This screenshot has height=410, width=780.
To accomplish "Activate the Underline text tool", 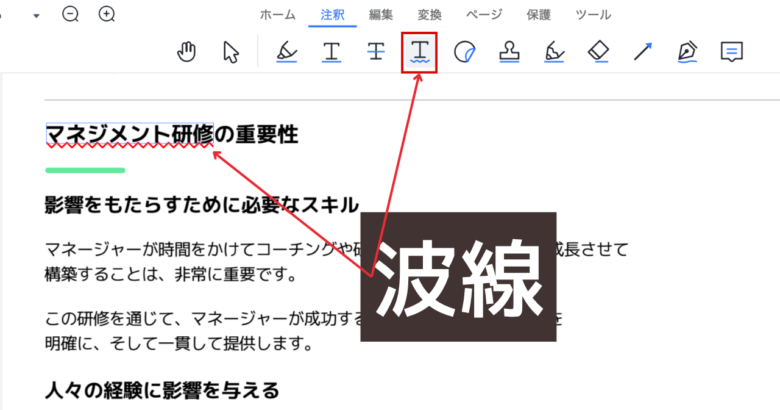I will [x=331, y=52].
